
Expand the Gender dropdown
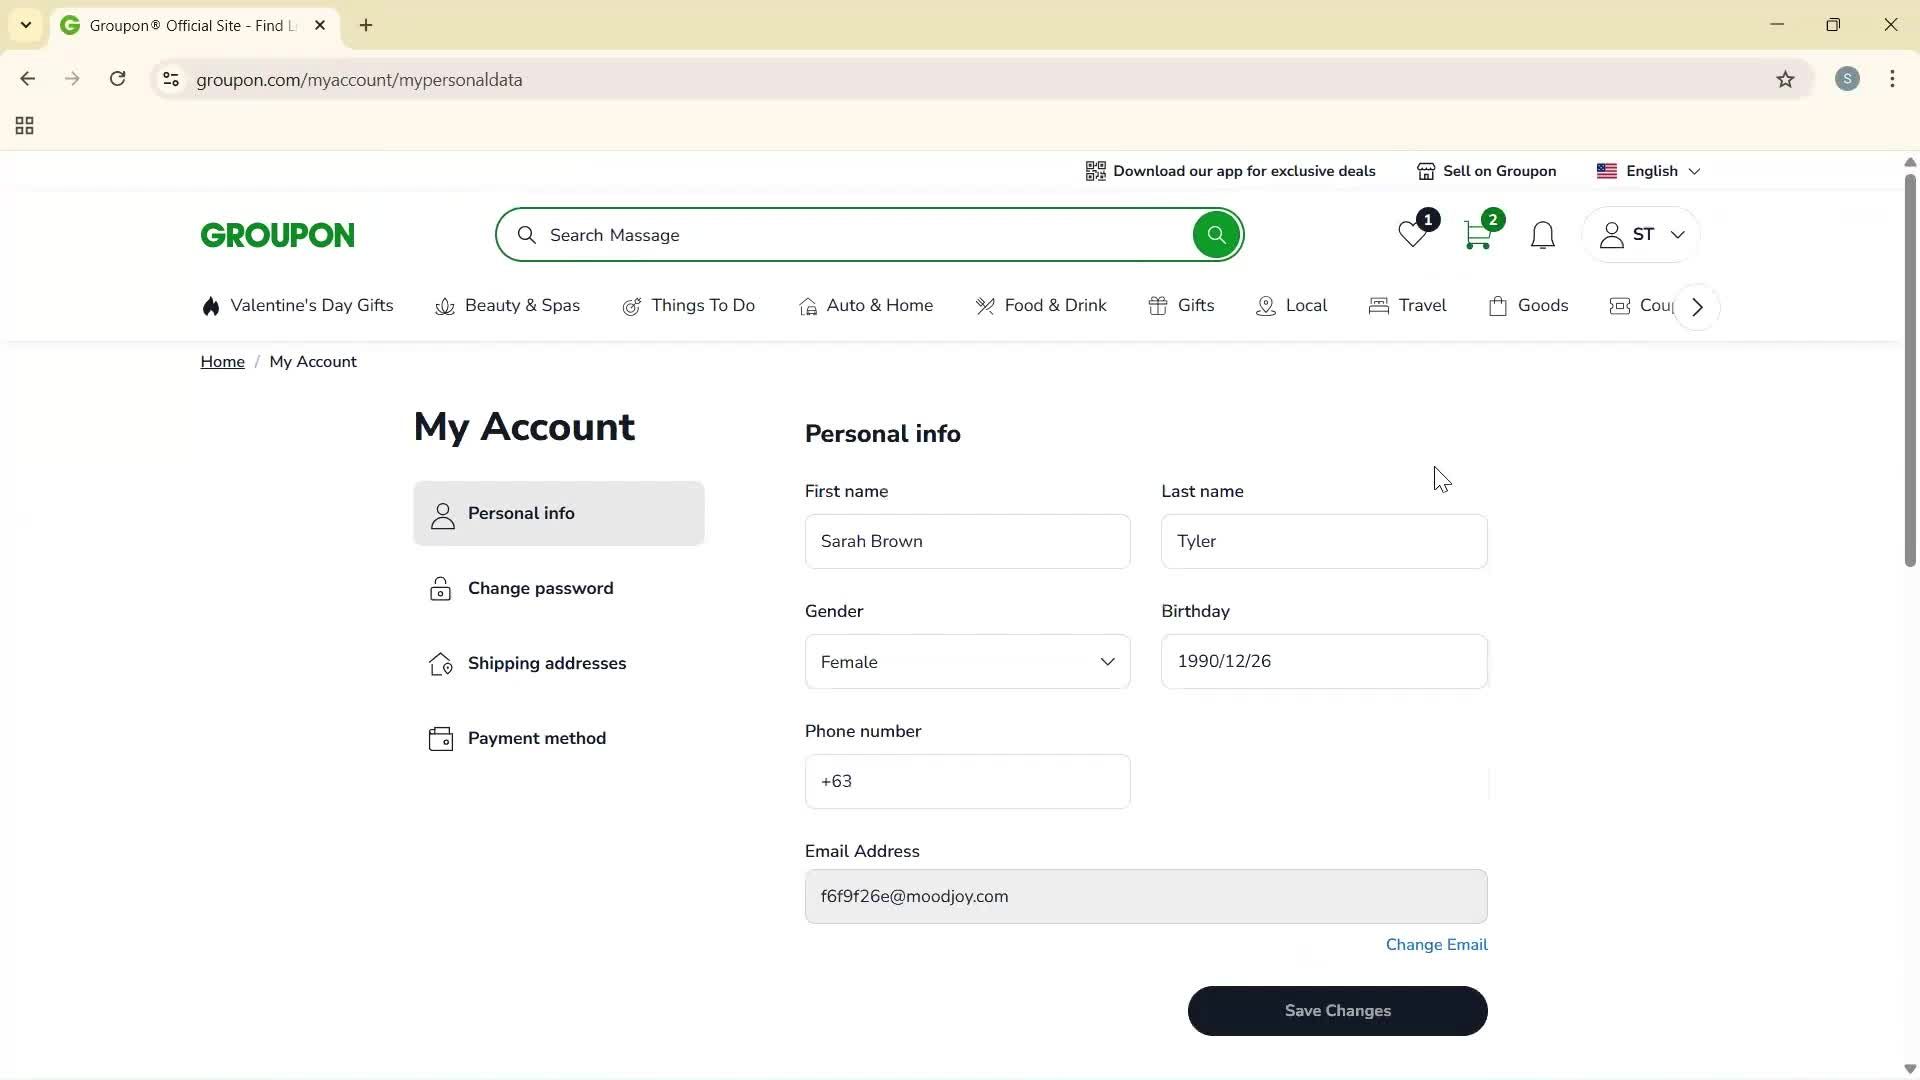(967, 662)
